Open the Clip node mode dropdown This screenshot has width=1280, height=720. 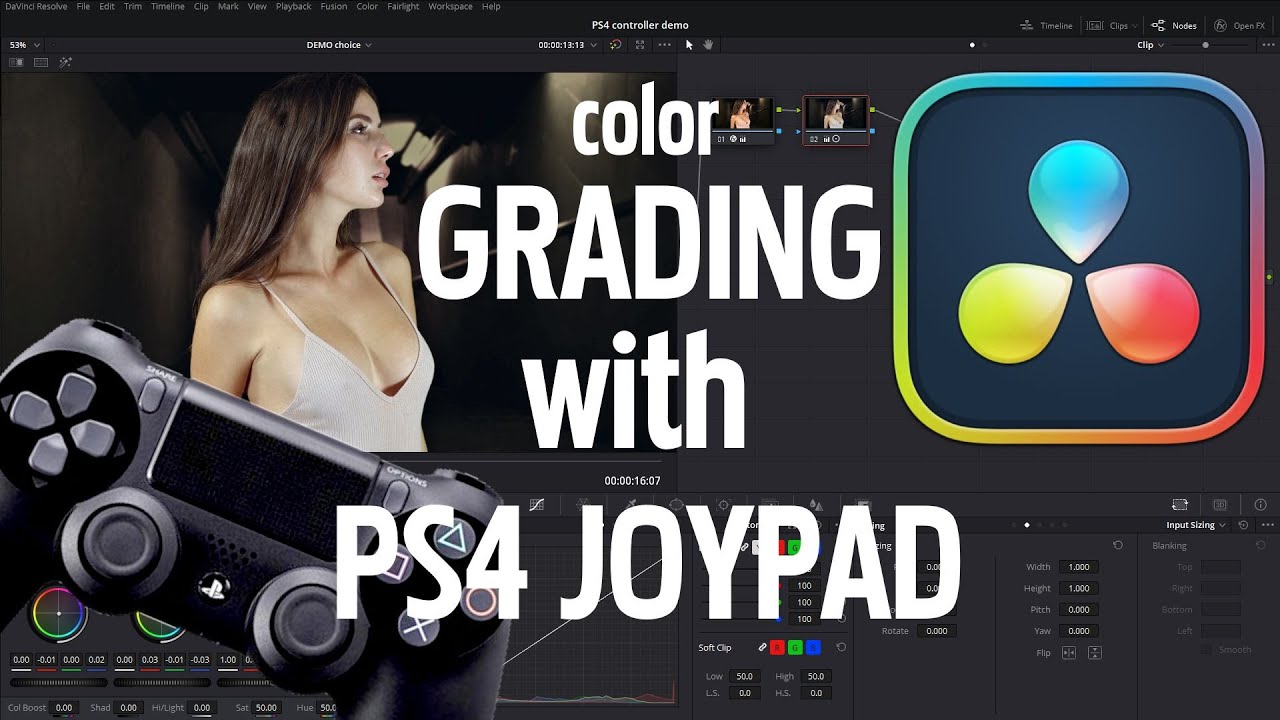click(1150, 45)
